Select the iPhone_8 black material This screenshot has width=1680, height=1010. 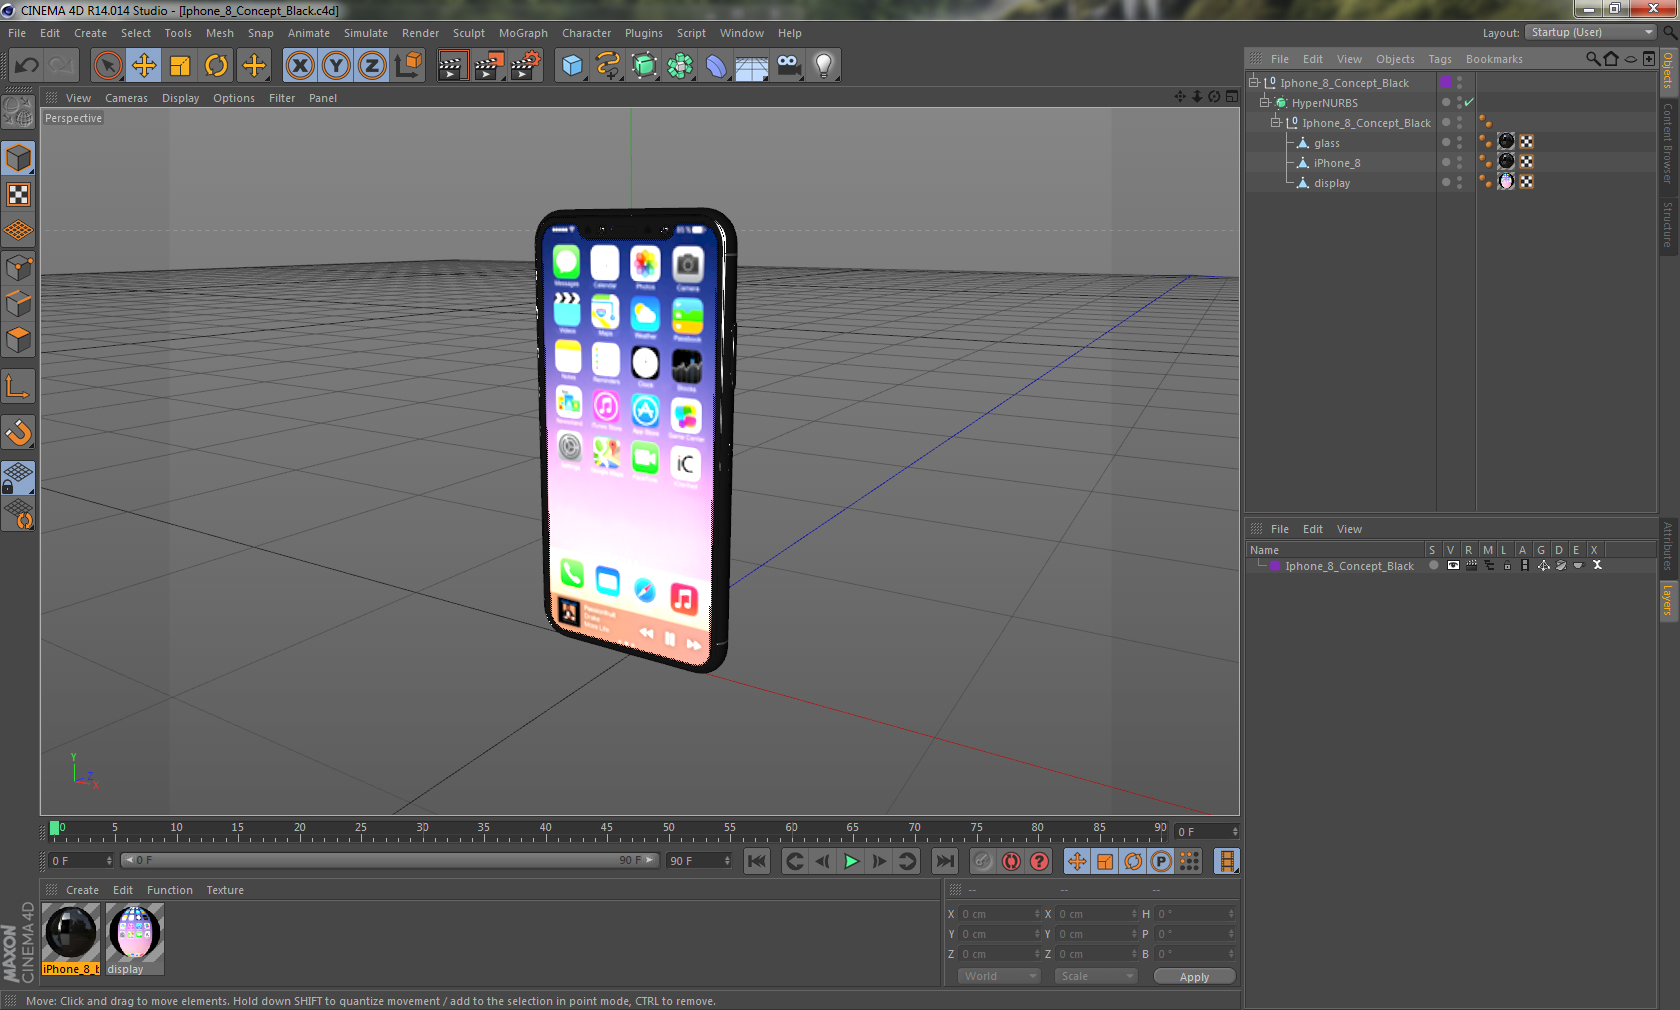pos(71,939)
